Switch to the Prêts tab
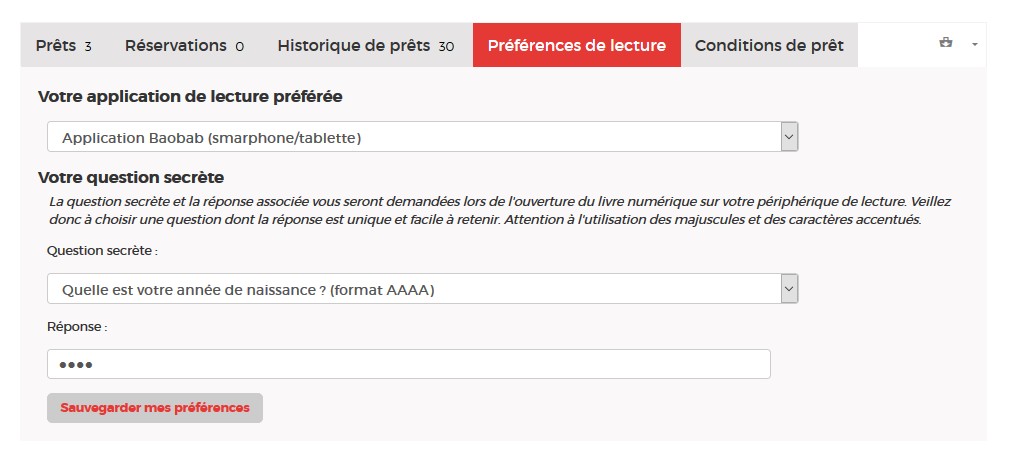Screen dimensions: 1011x449 coord(55,46)
